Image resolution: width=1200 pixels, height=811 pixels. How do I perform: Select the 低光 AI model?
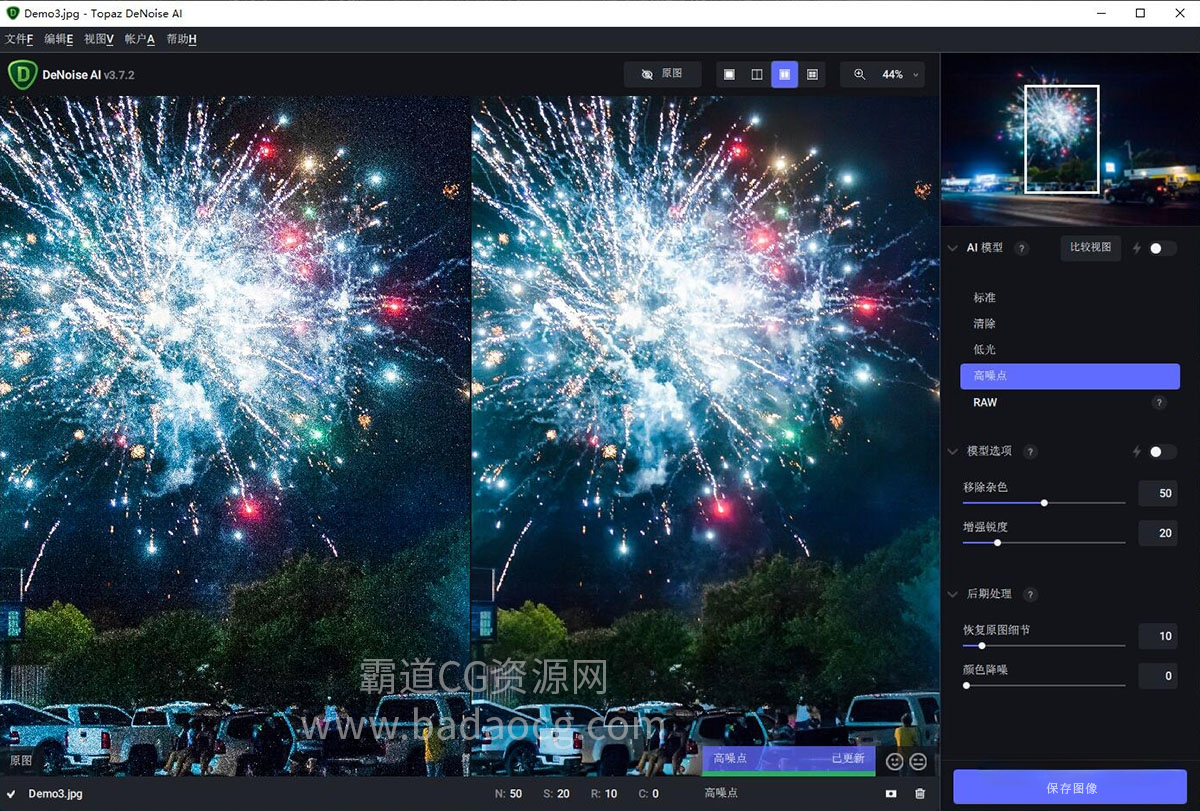(1070, 350)
